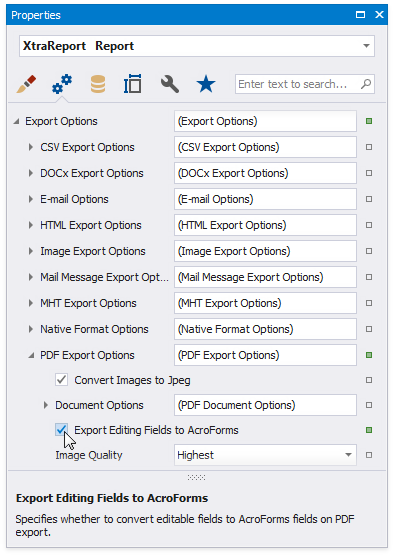
Task: Open the XtraReport Report selector dropdown
Action: 366,46
